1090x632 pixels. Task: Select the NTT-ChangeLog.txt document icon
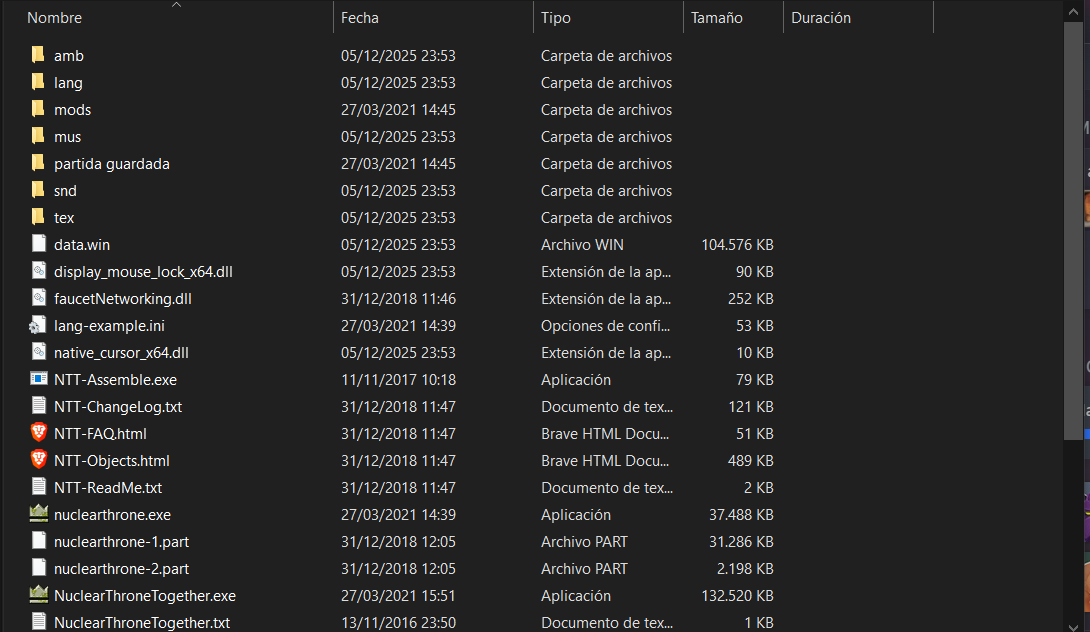[39, 406]
